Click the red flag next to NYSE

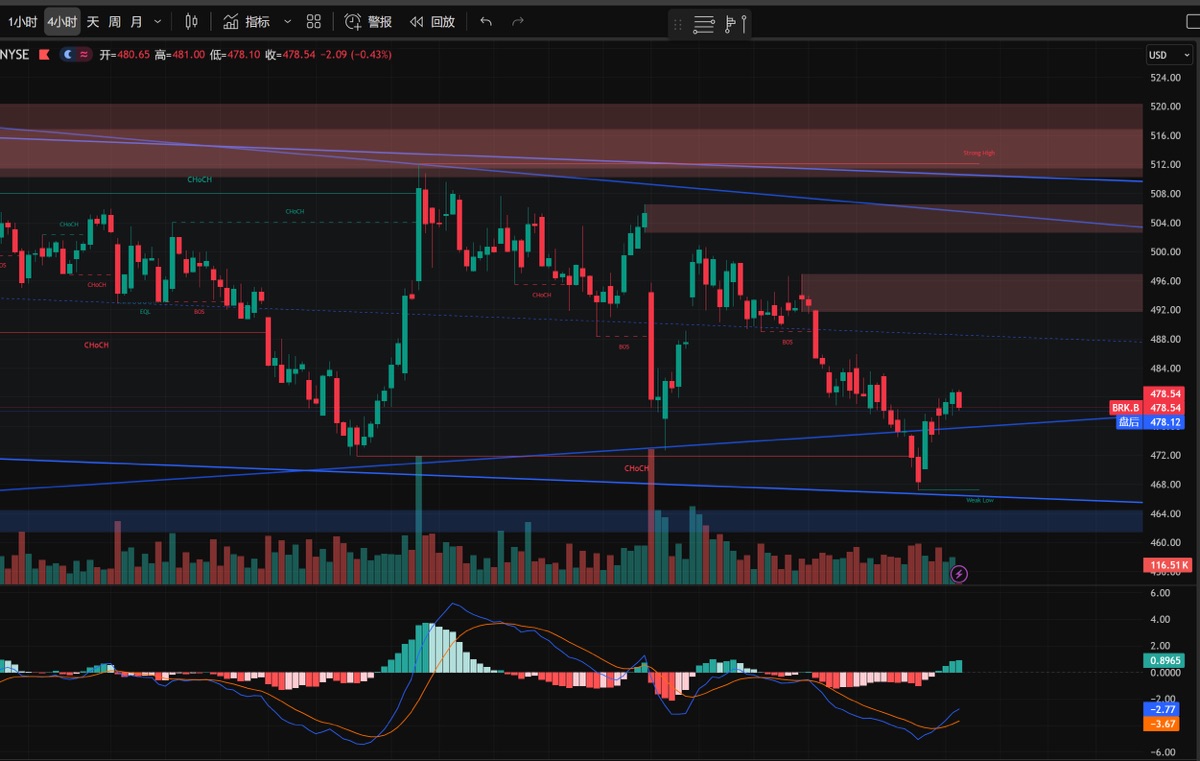[44, 55]
